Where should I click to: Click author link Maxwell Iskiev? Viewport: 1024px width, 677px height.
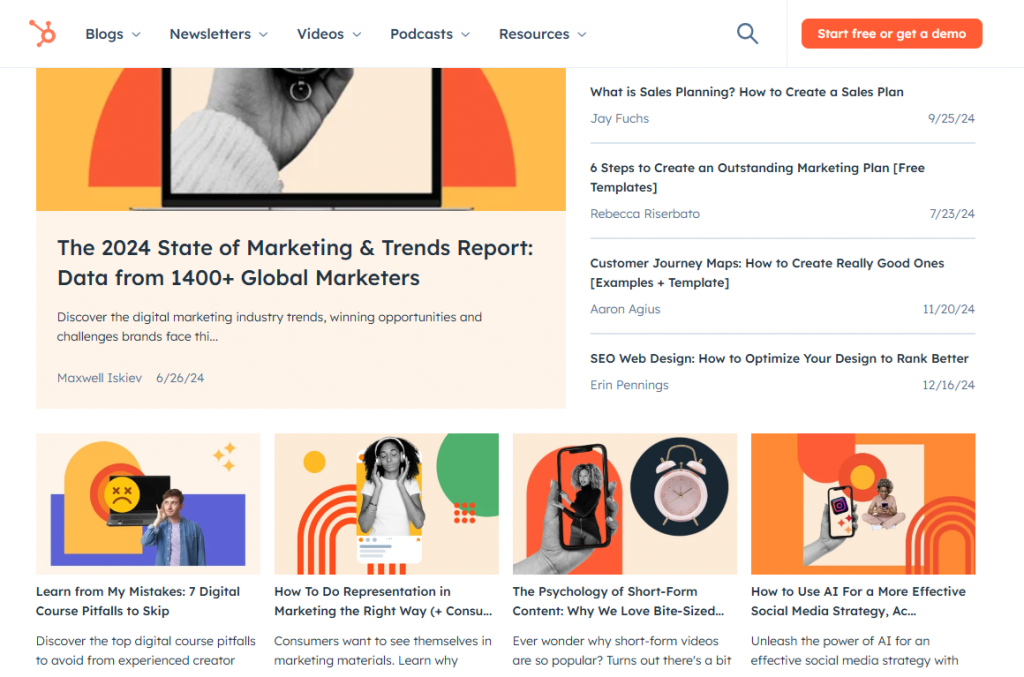99,378
